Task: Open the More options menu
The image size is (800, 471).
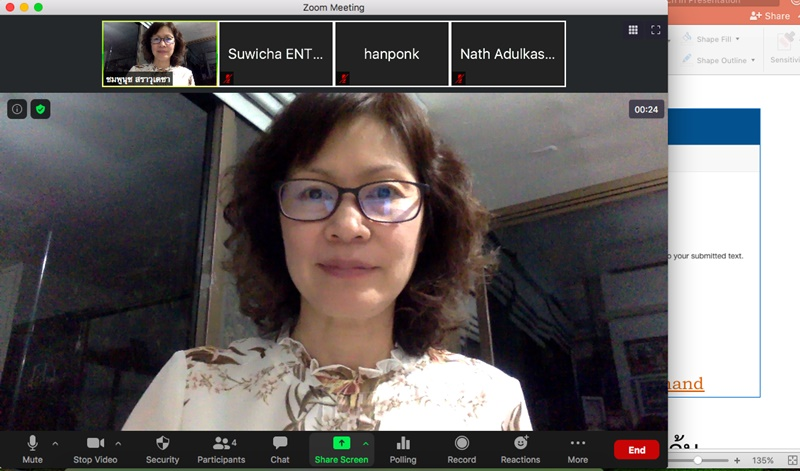Action: [x=577, y=449]
